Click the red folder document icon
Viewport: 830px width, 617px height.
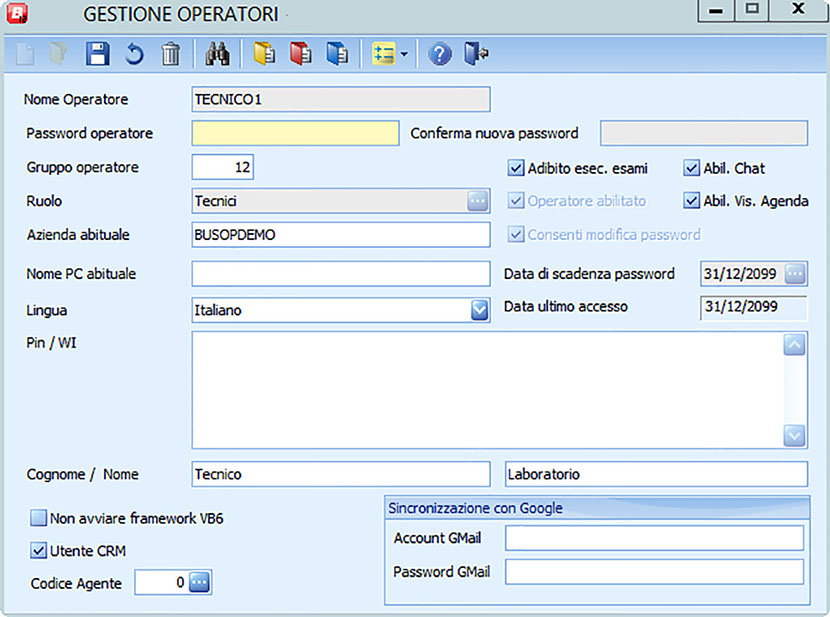[x=301, y=55]
